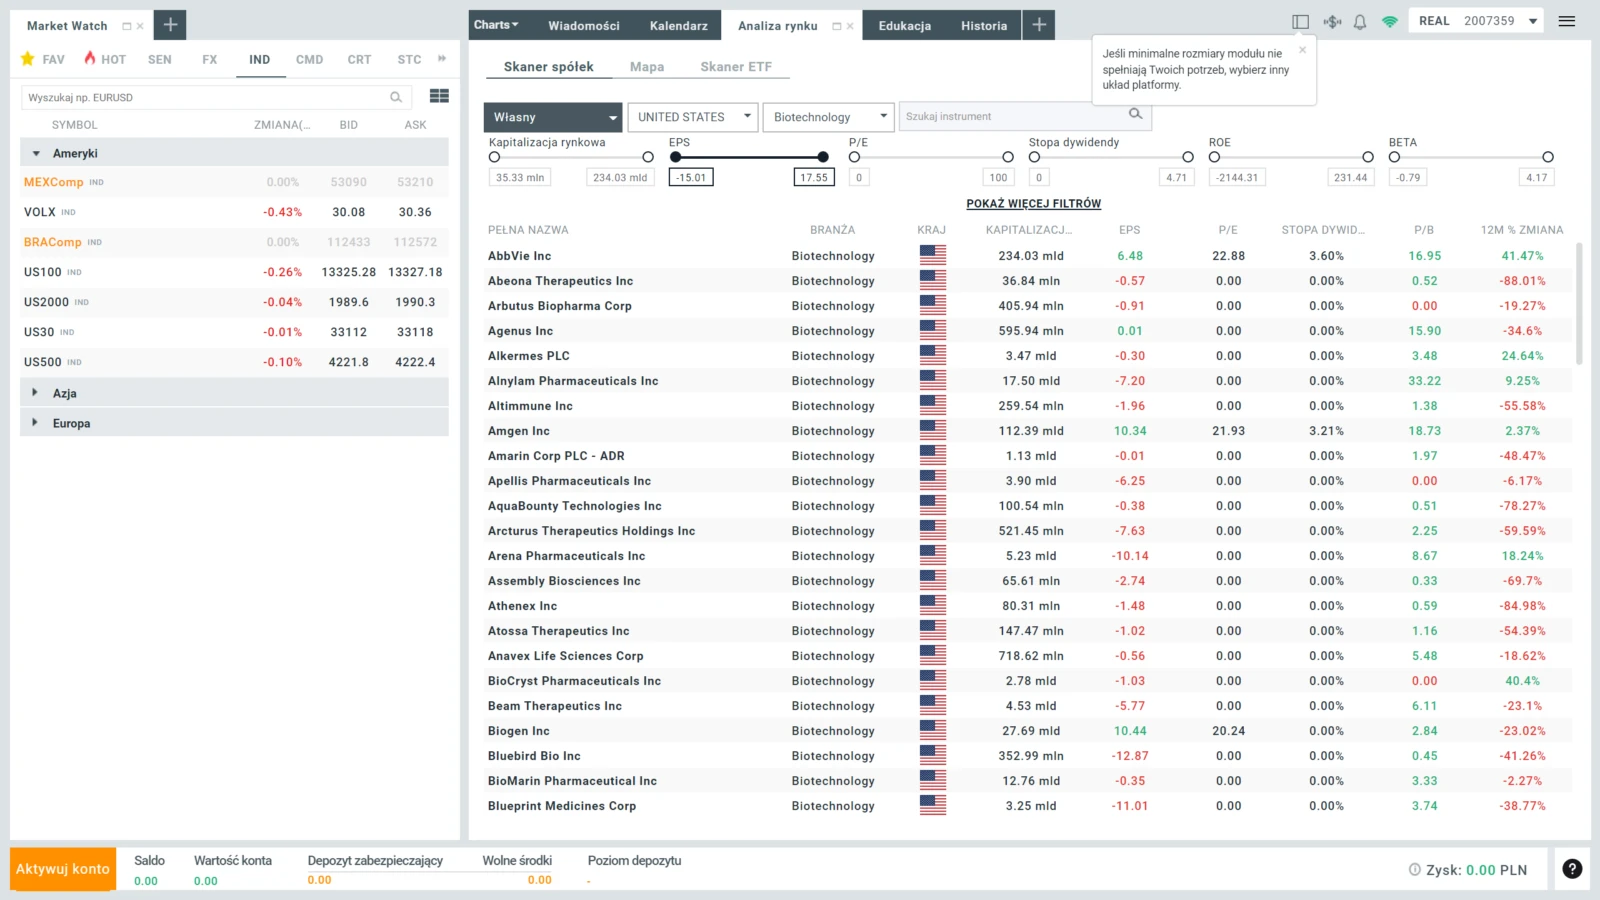This screenshot has height=900, width=1600.
Task: Switch to the Kalendarz tab
Action: (x=678, y=25)
